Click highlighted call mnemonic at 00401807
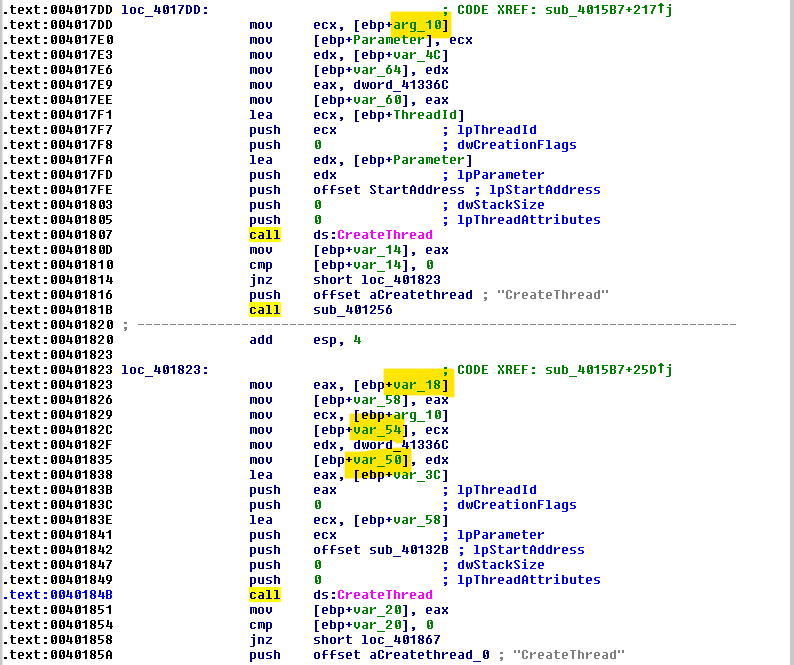The image size is (794, 665). pos(264,235)
